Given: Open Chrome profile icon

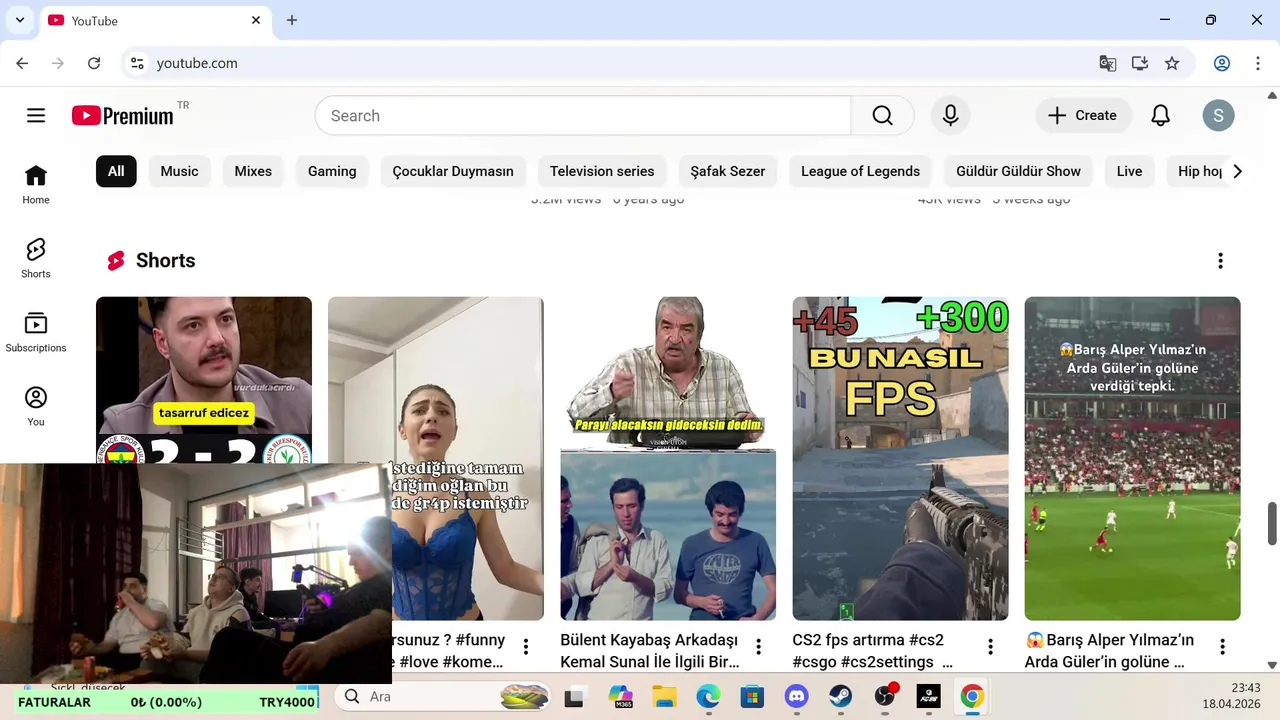Looking at the screenshot, I should point(1222,63).
